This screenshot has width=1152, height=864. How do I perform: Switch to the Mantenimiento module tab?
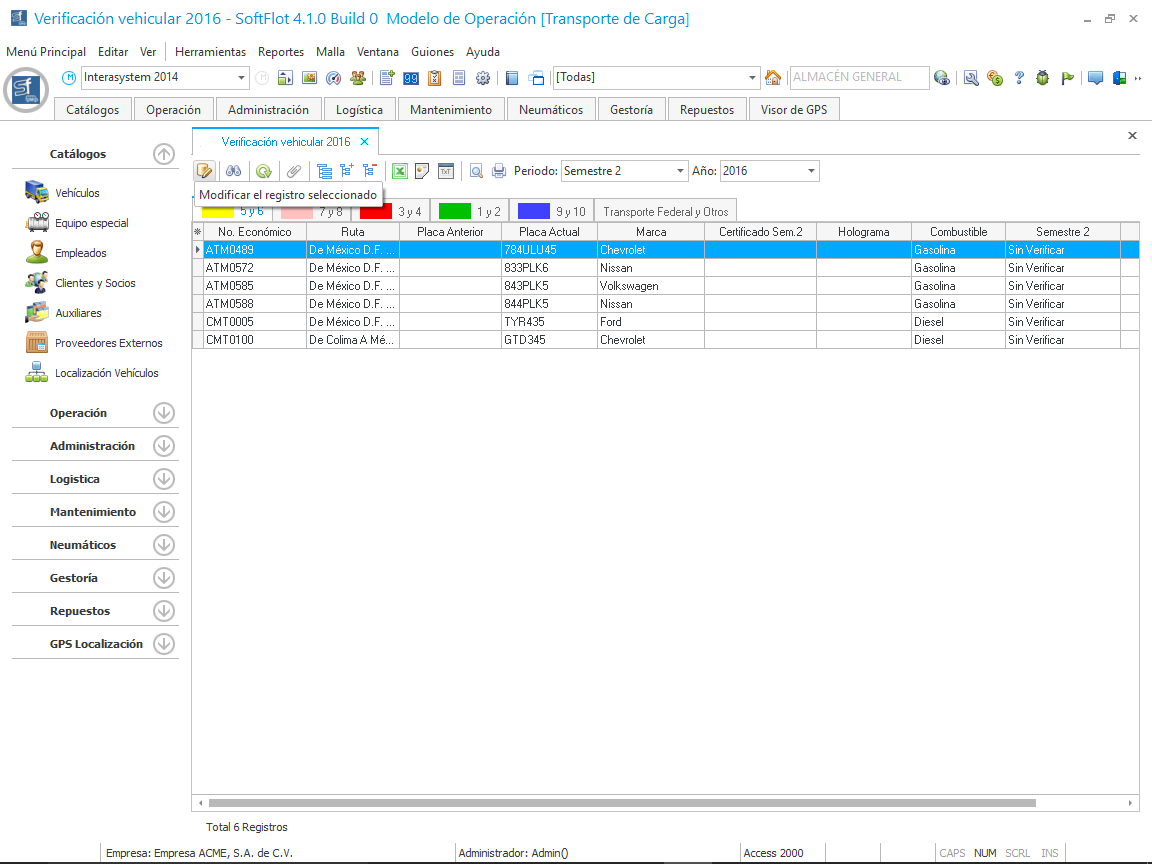coord(450,110)
